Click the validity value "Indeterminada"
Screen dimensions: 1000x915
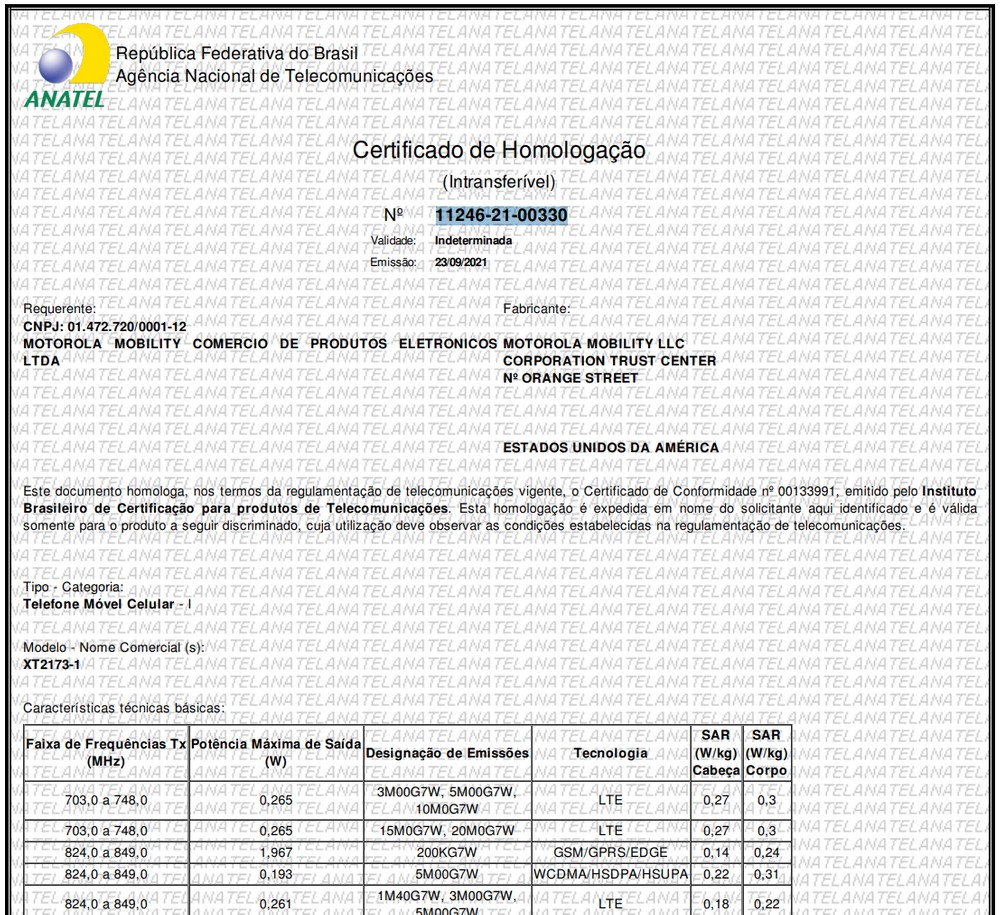pos(473,241)
